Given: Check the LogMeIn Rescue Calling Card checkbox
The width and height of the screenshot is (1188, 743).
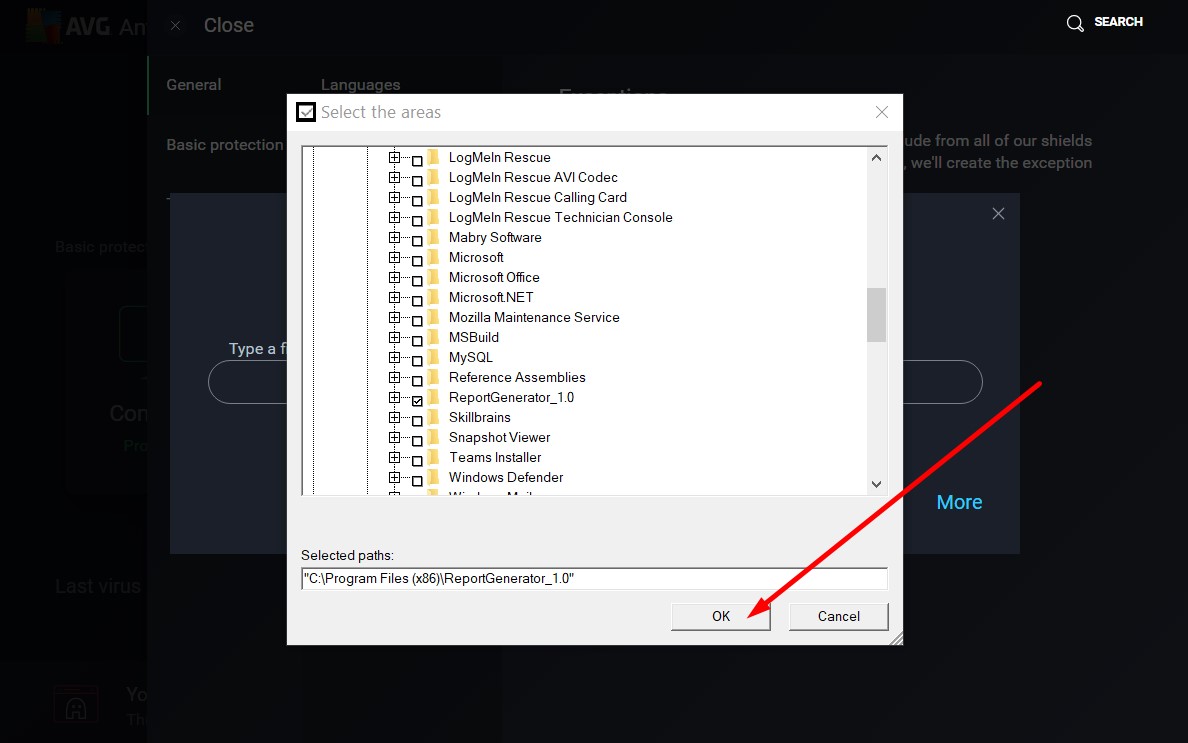Looking at the screenshot, I should [x=417, y=201].
